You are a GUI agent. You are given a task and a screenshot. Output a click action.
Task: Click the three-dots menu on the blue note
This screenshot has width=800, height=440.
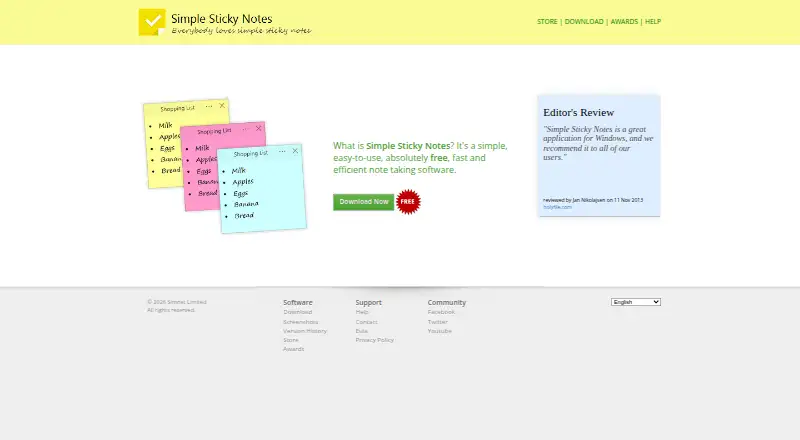pyautogui.click(x=282, y=152)
